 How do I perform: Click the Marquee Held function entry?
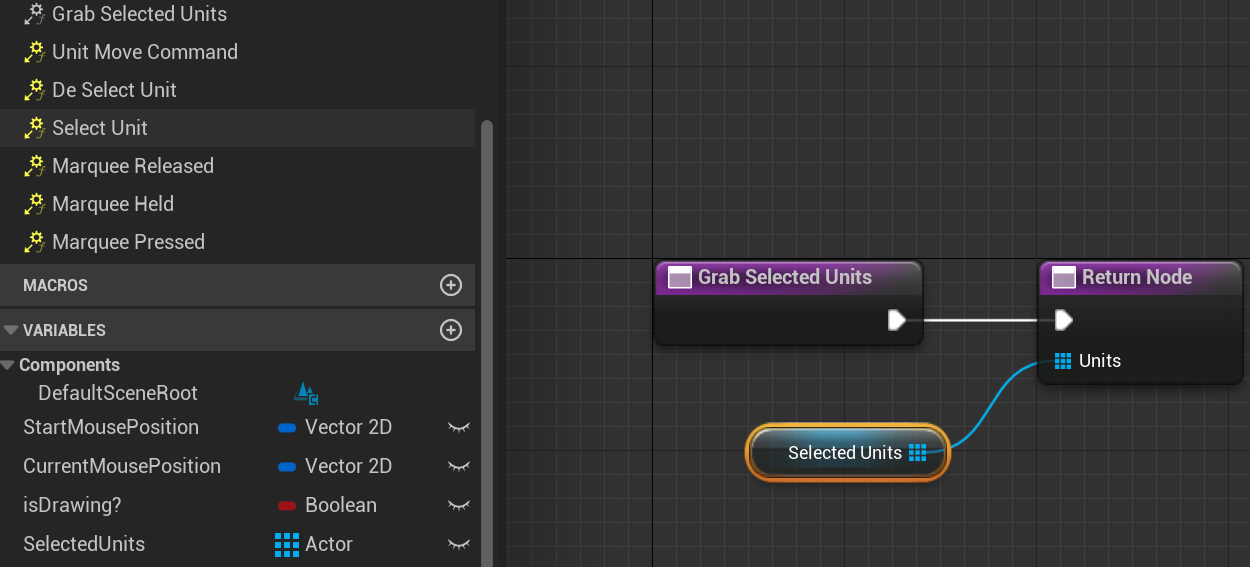(113, 204)
